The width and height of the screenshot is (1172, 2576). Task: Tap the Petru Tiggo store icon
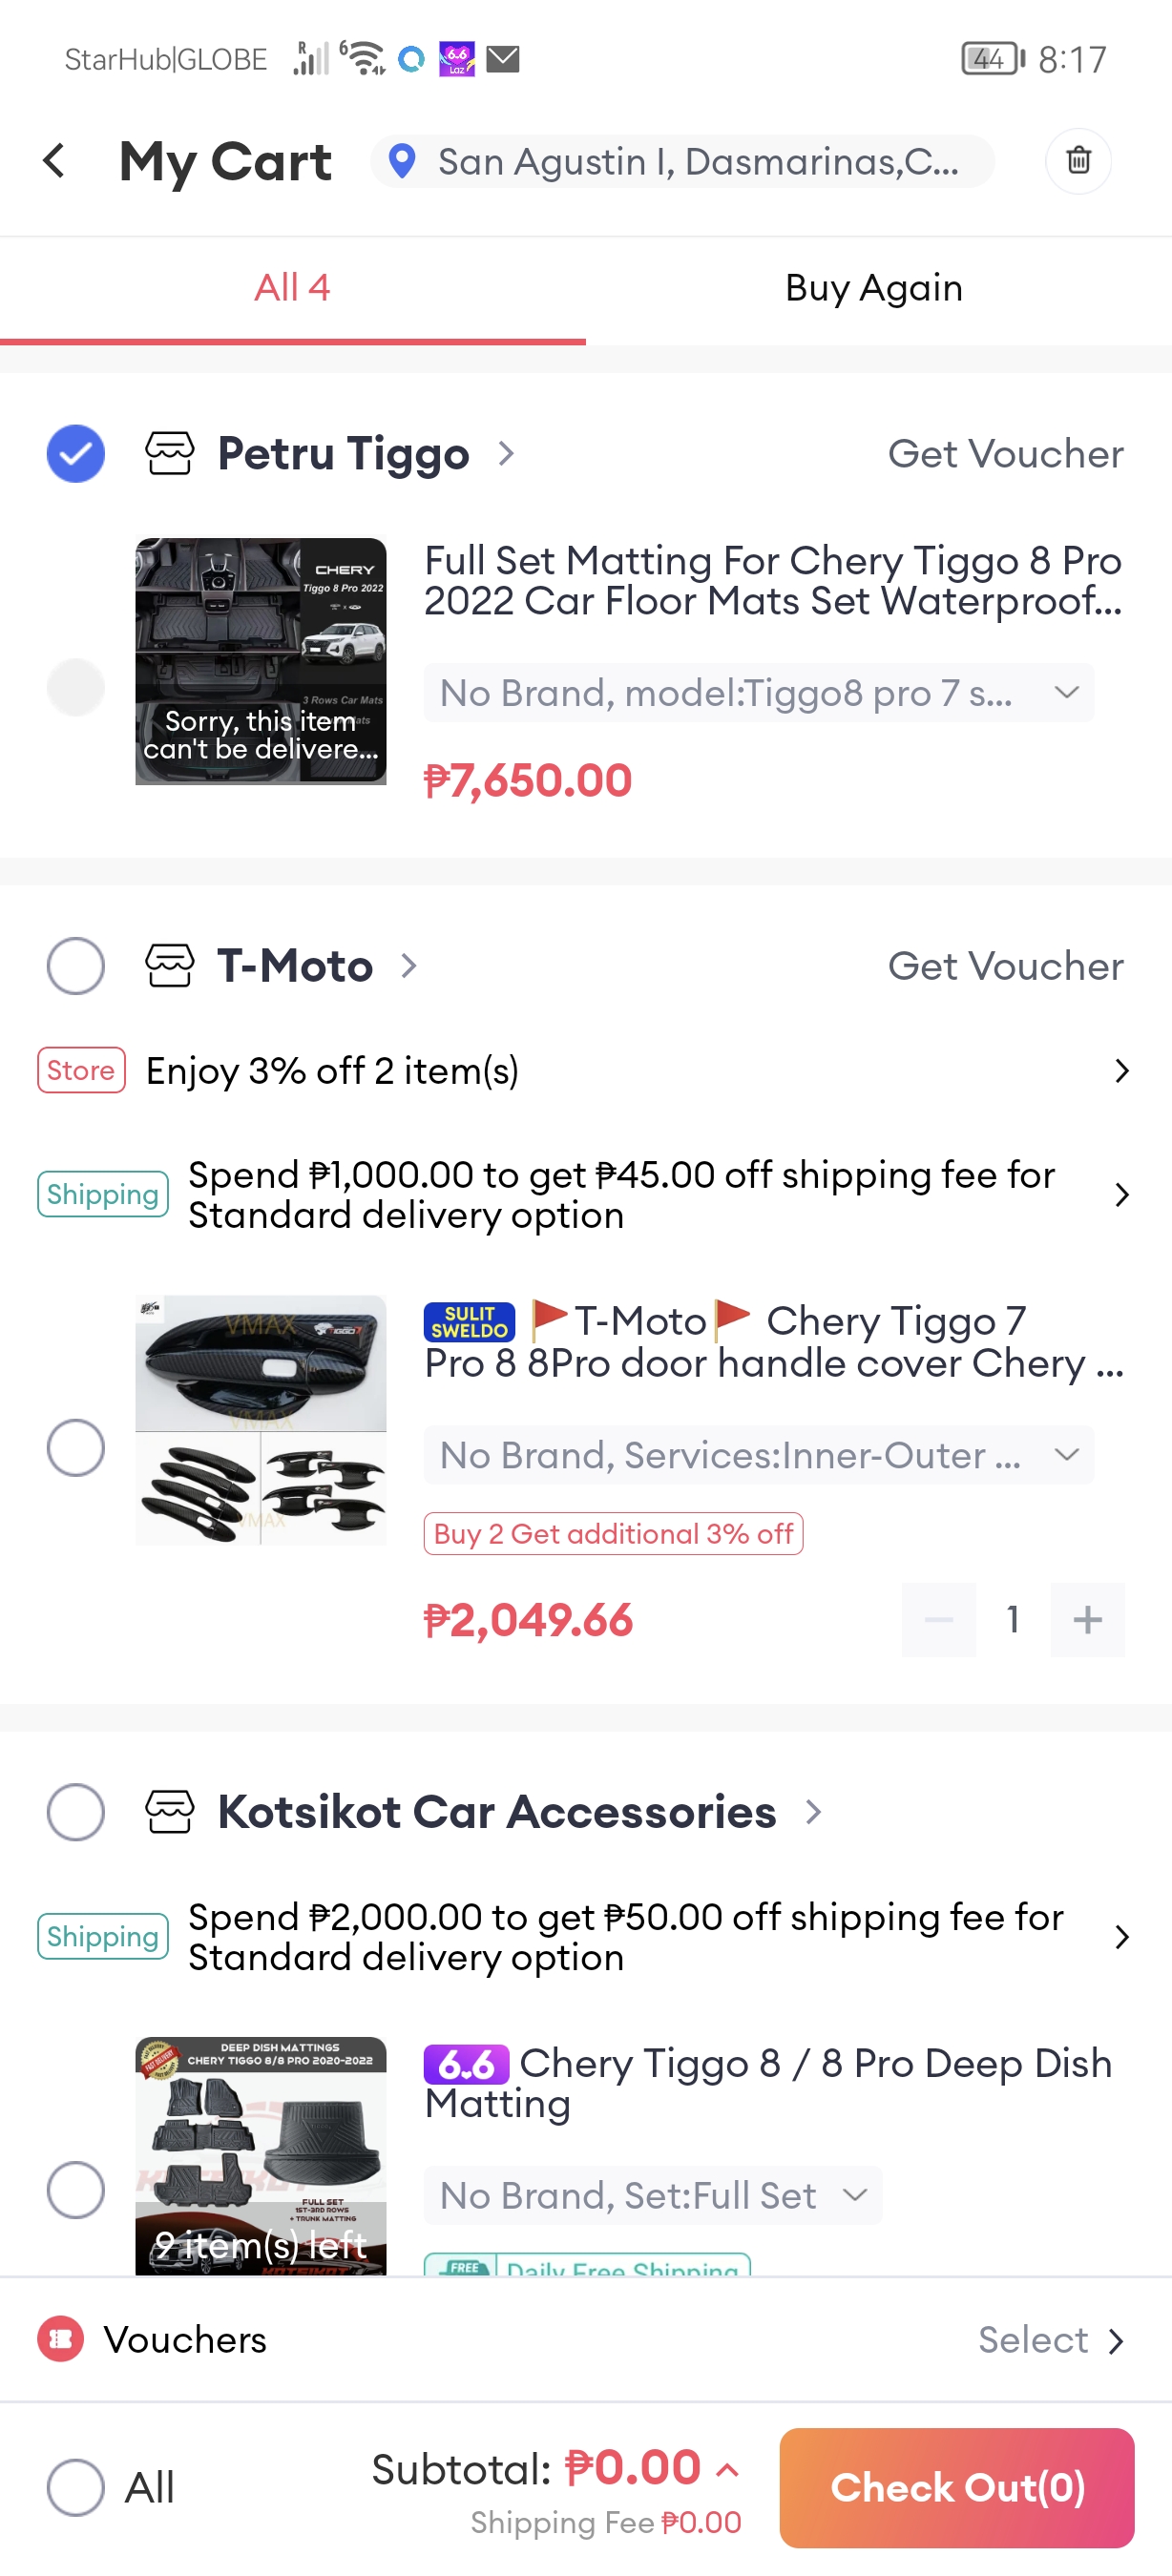[170, 454]
